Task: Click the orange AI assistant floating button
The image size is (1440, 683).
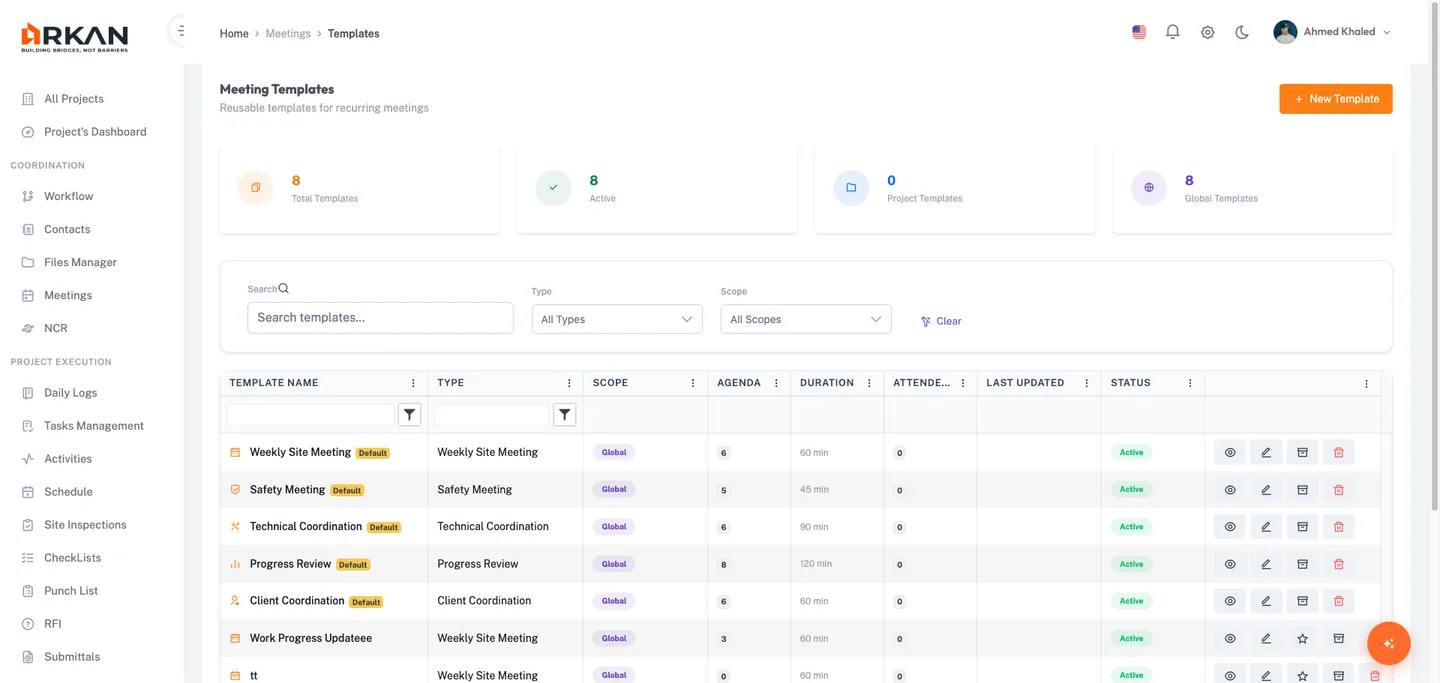Action: click(x=1388, y=644)
